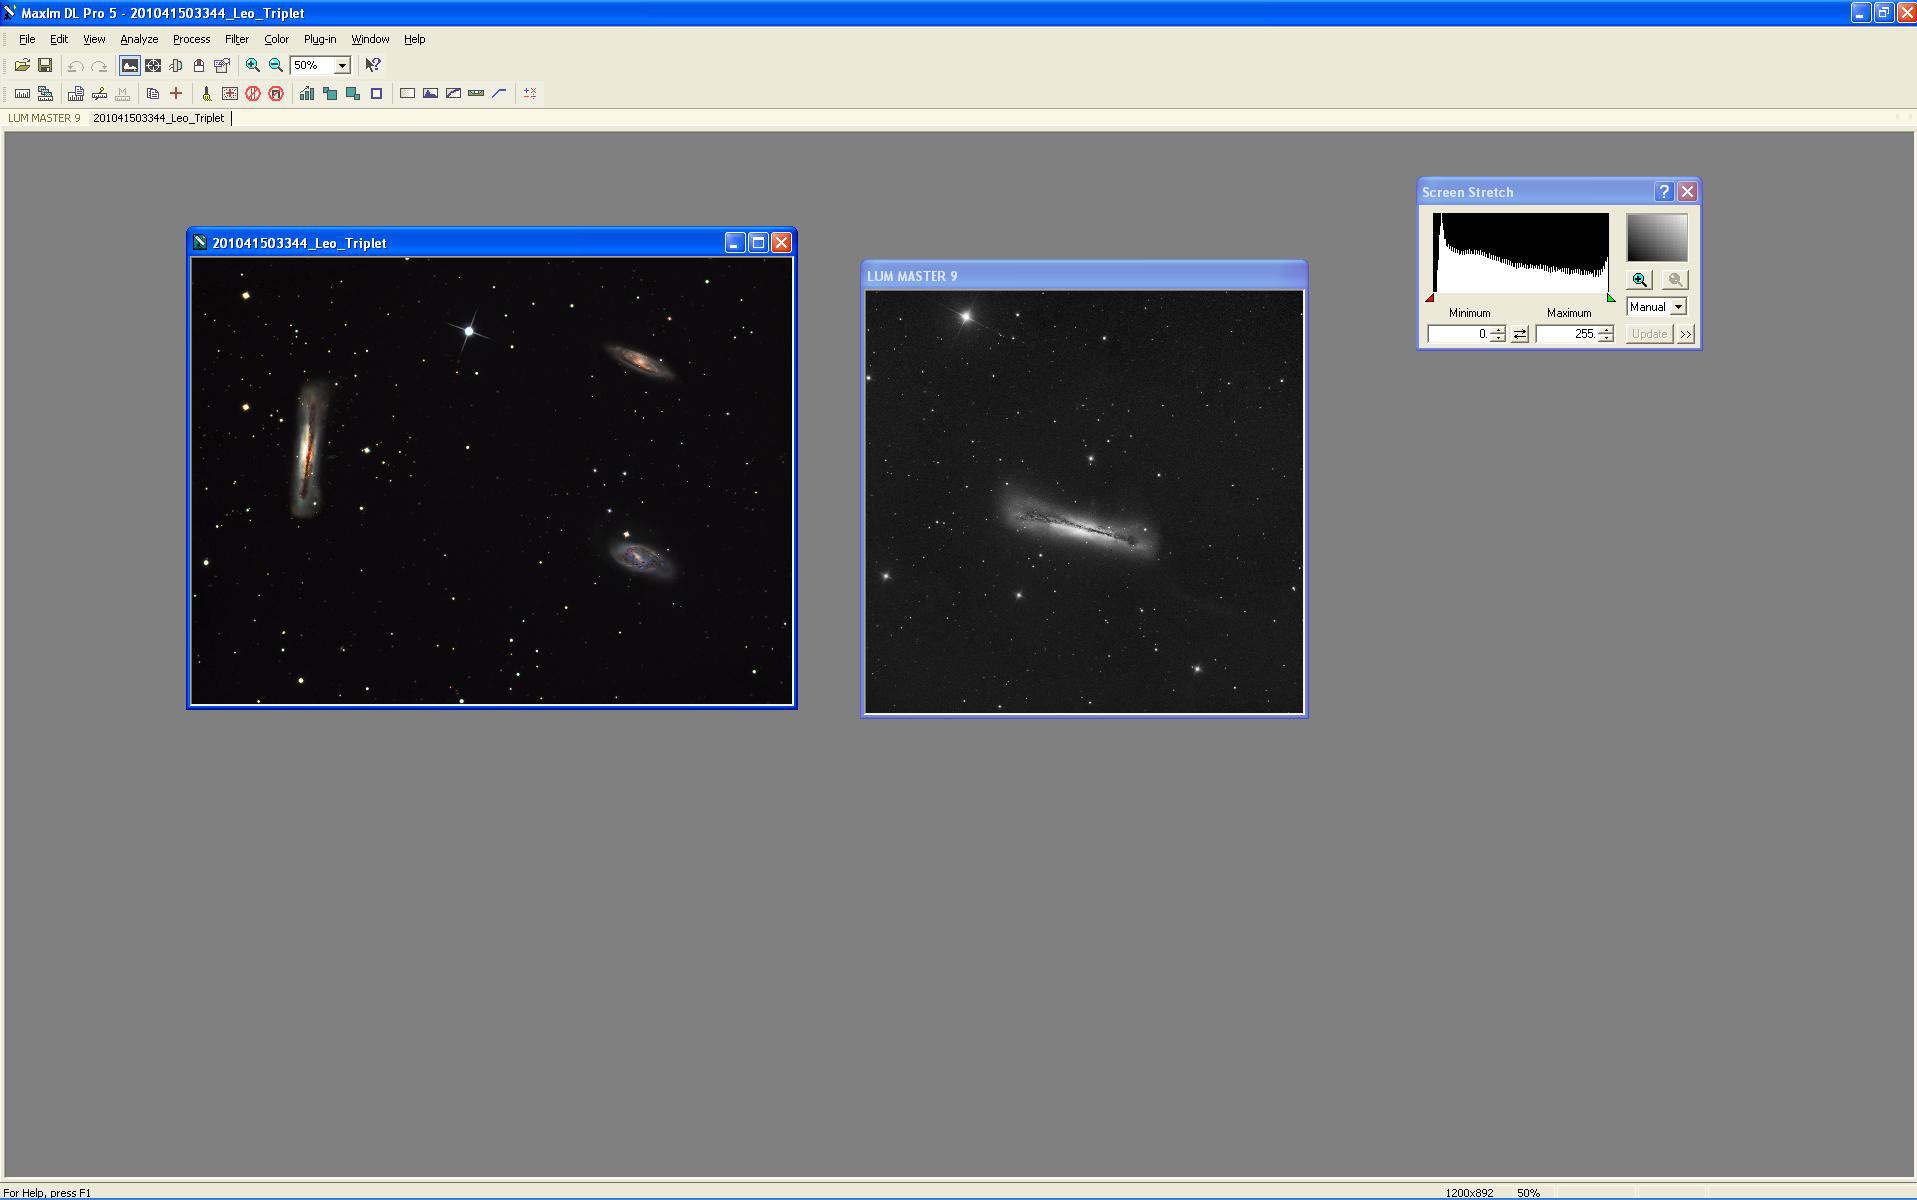Image resolution: width=1917 pixels, height=1200 pixels.
Task: Click the gray gradient stretch preview box
Action: 1657,238
